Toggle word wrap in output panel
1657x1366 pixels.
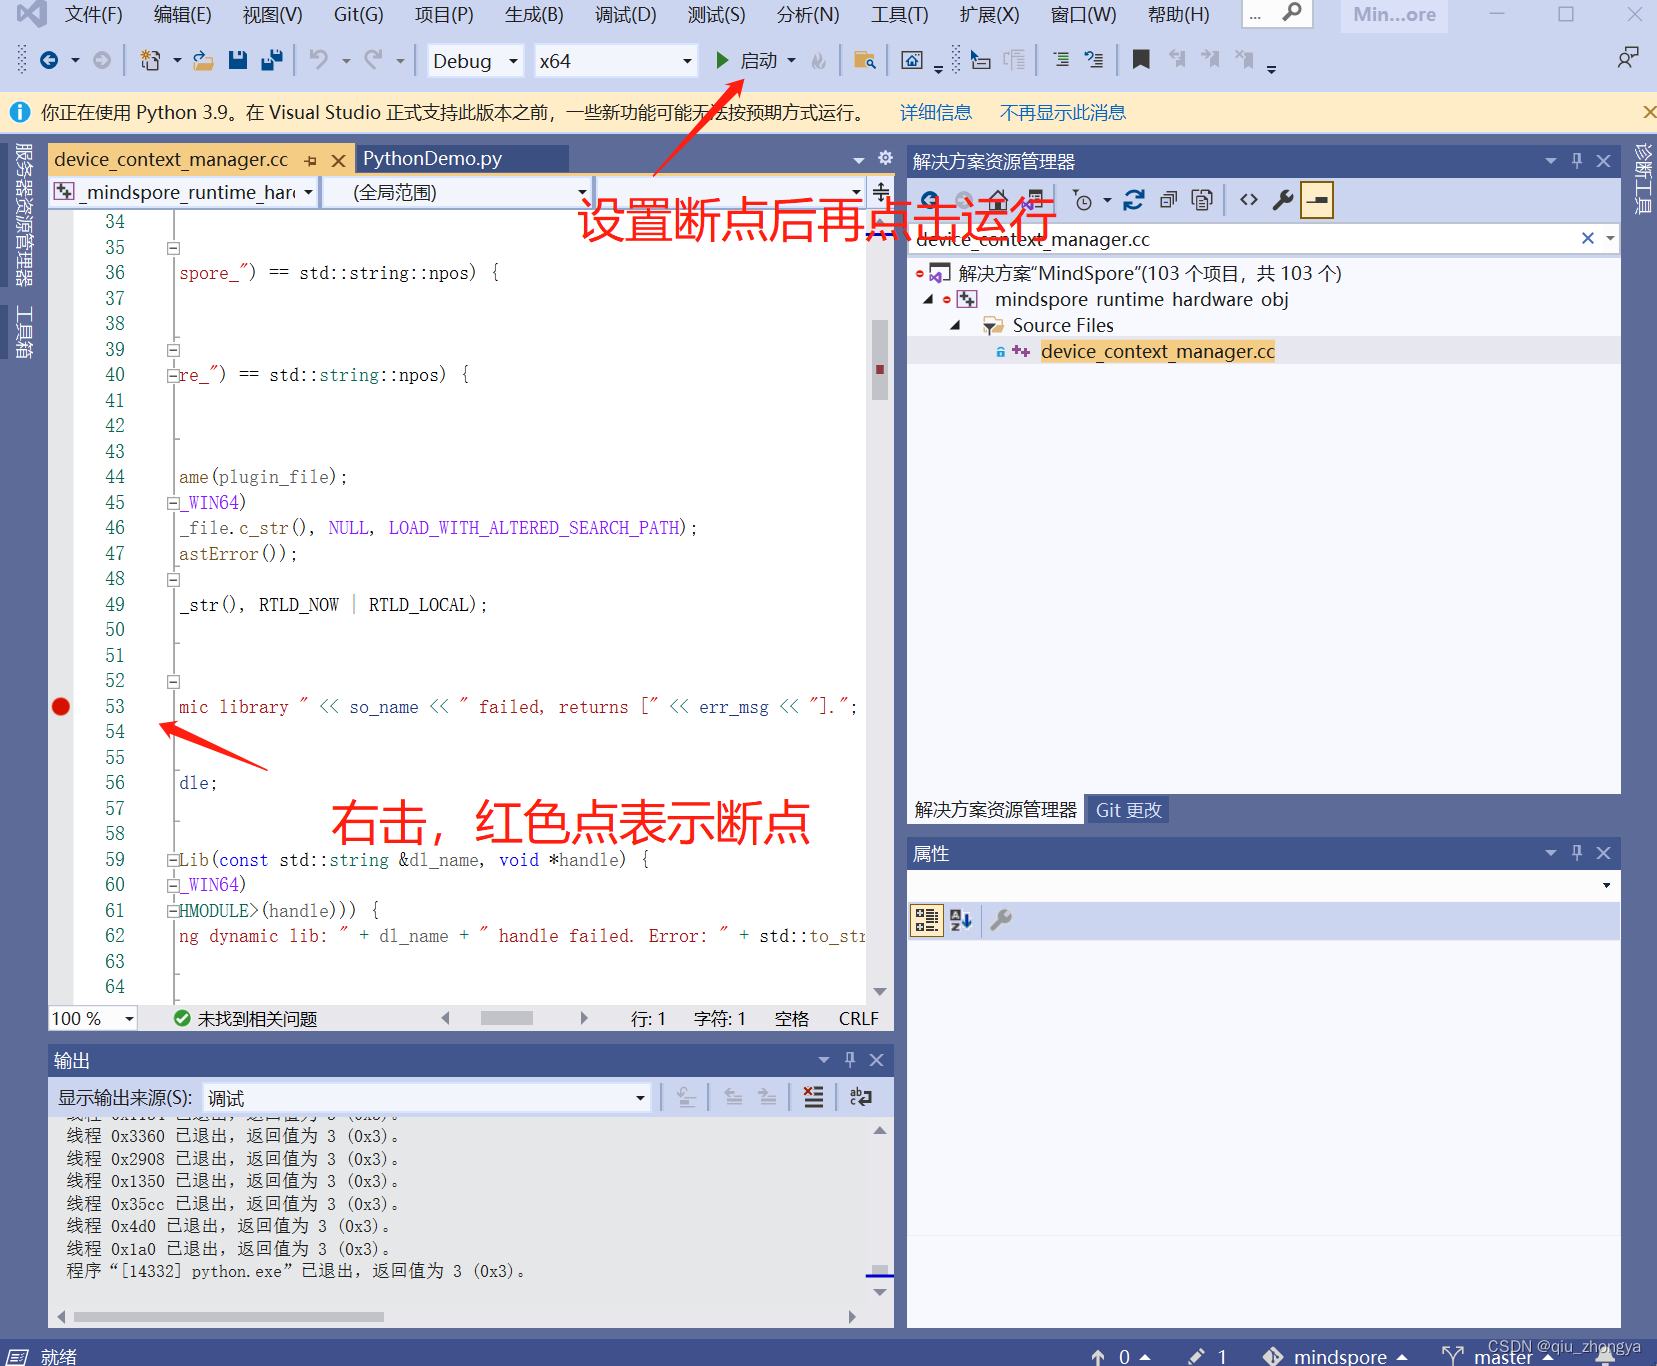pyautogui.click(x=860, y=1097)
